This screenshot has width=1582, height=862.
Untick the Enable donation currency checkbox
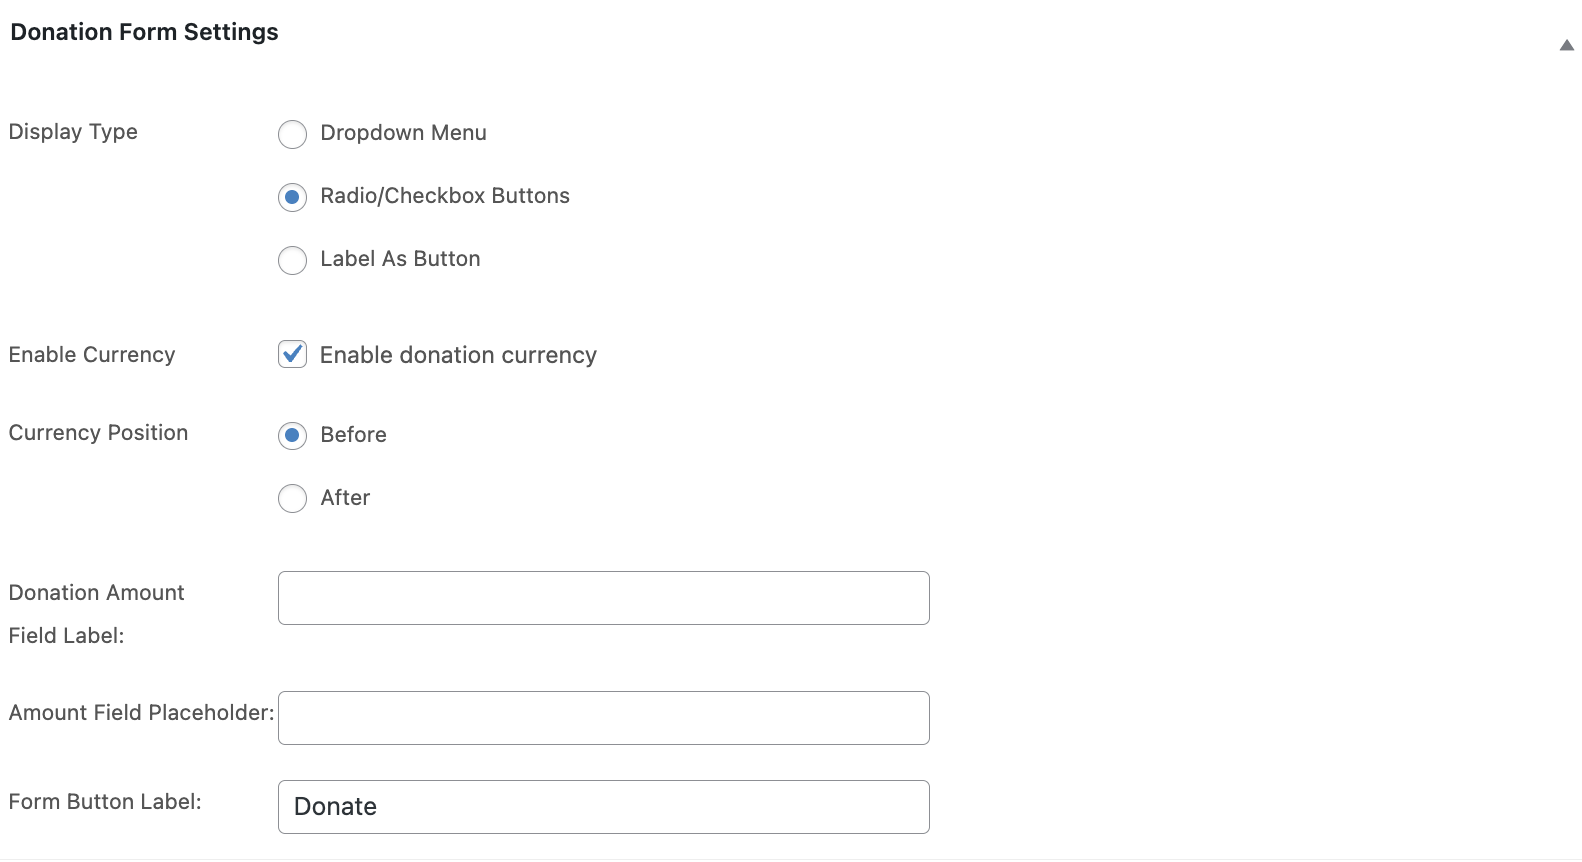coord(292,354)
